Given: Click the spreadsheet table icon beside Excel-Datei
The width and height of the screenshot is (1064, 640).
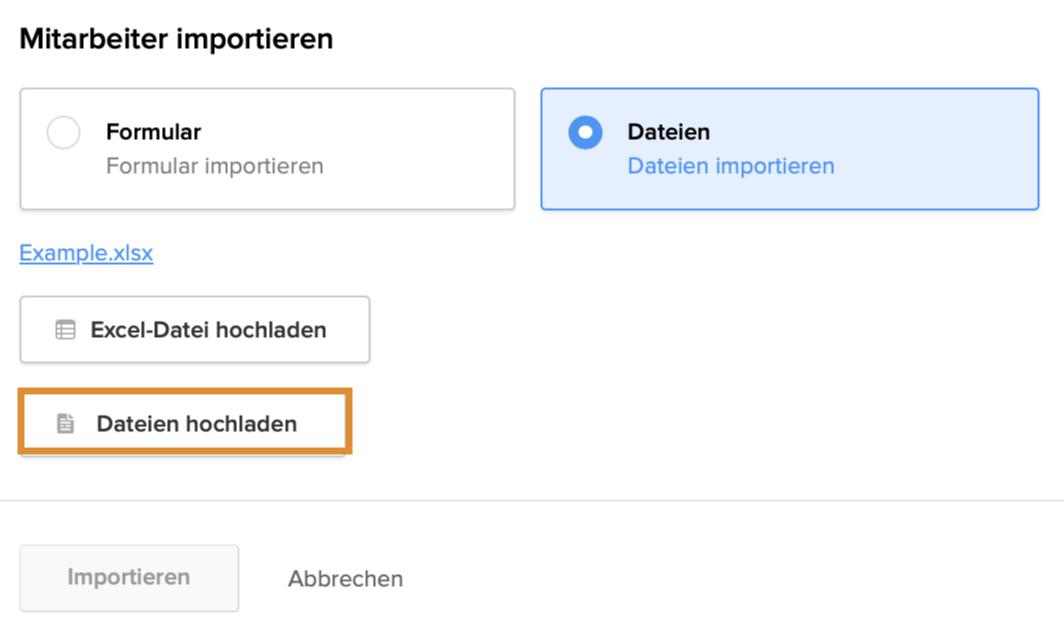Looking at the screenshot, I should [65, 330].
